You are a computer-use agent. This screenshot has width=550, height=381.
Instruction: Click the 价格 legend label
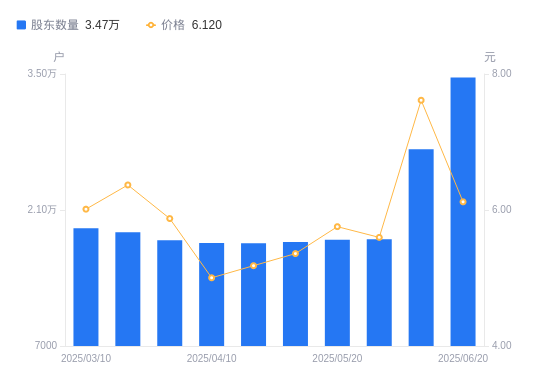[x=173, y=25]
